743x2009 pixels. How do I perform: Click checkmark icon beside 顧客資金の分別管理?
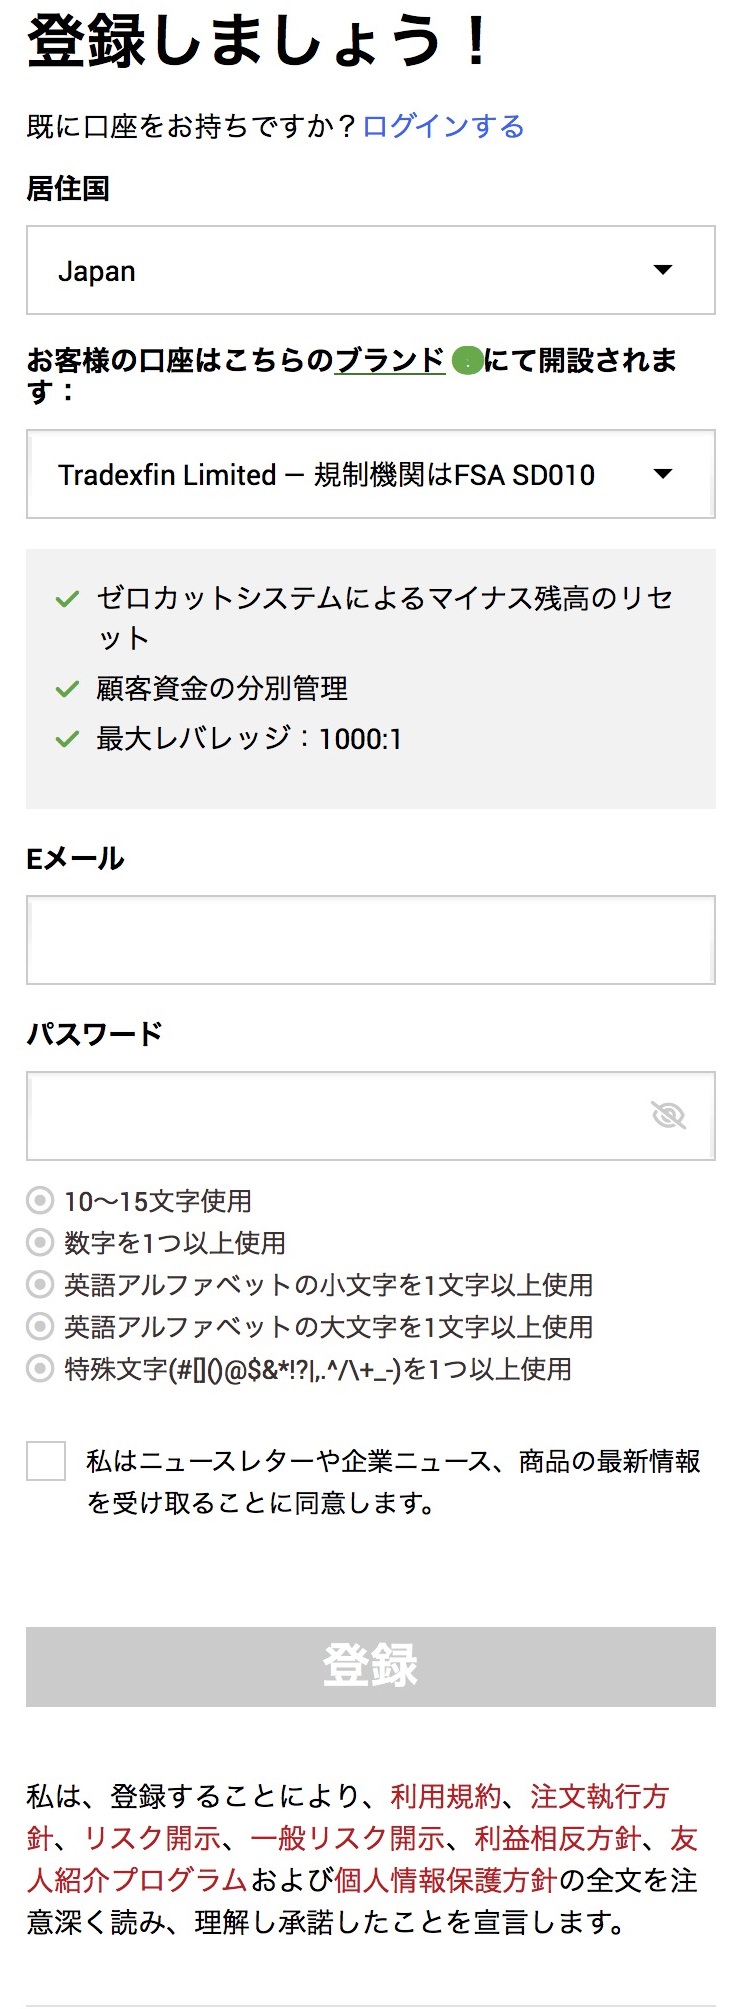[67, 689]
